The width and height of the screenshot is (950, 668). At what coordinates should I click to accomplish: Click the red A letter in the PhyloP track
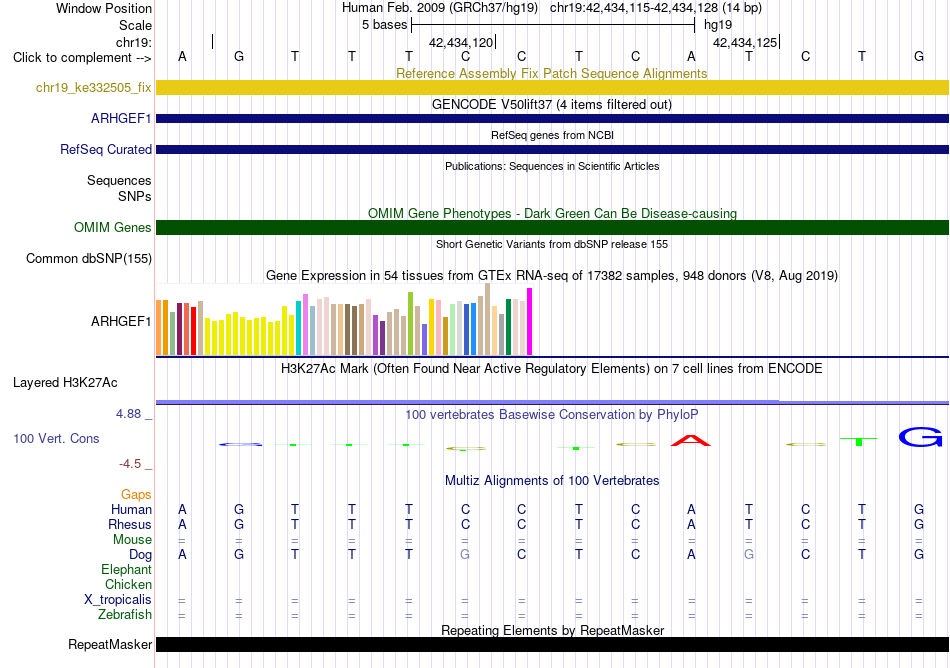pyautogui.click(x=691, y=440)
